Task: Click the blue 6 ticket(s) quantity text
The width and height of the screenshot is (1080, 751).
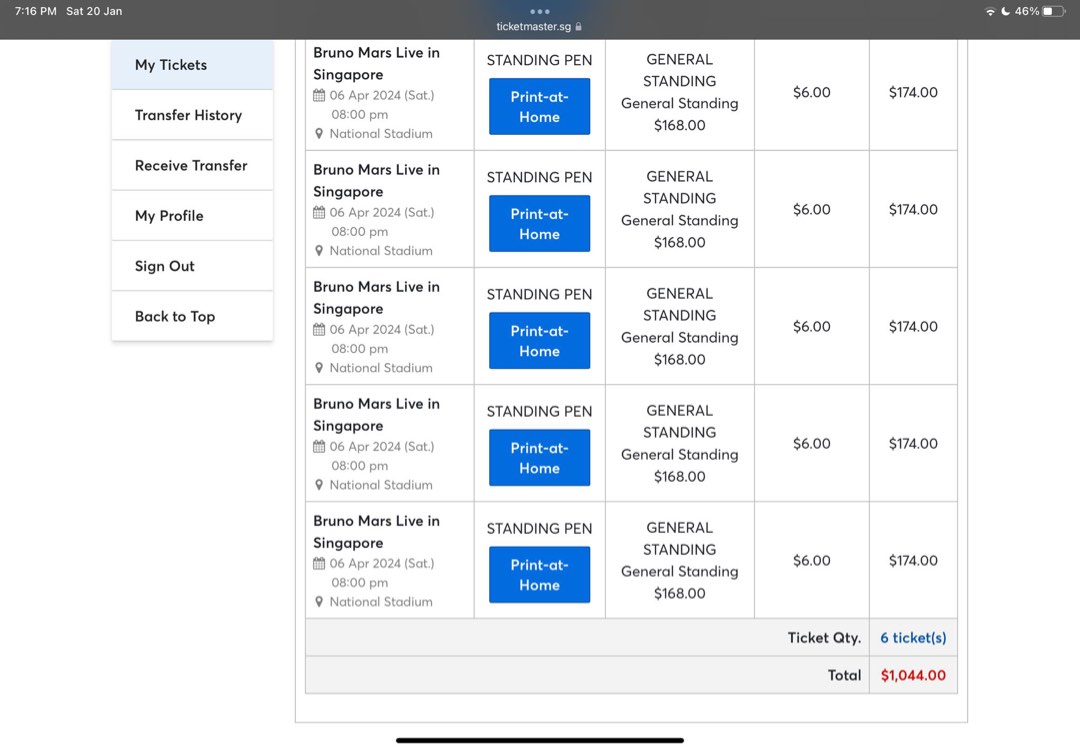Action: [913, 638]
